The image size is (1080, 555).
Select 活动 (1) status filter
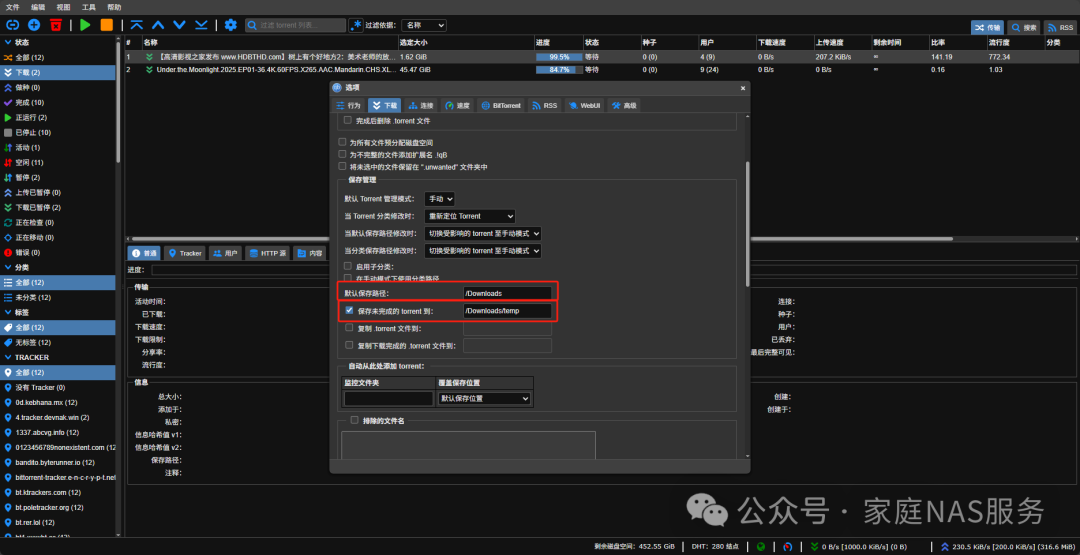pos(58,147)
